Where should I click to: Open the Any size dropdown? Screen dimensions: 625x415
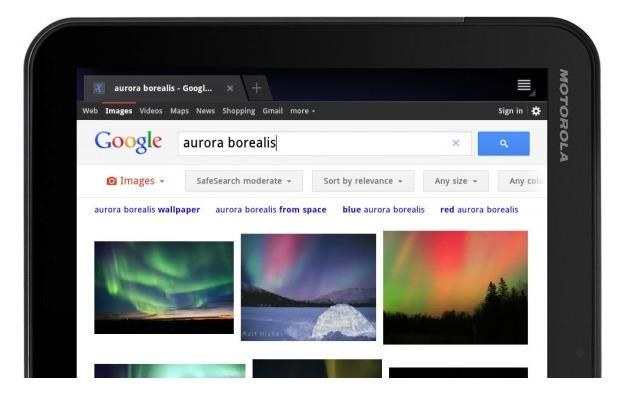pyautogui.click(x=456, y=181)
